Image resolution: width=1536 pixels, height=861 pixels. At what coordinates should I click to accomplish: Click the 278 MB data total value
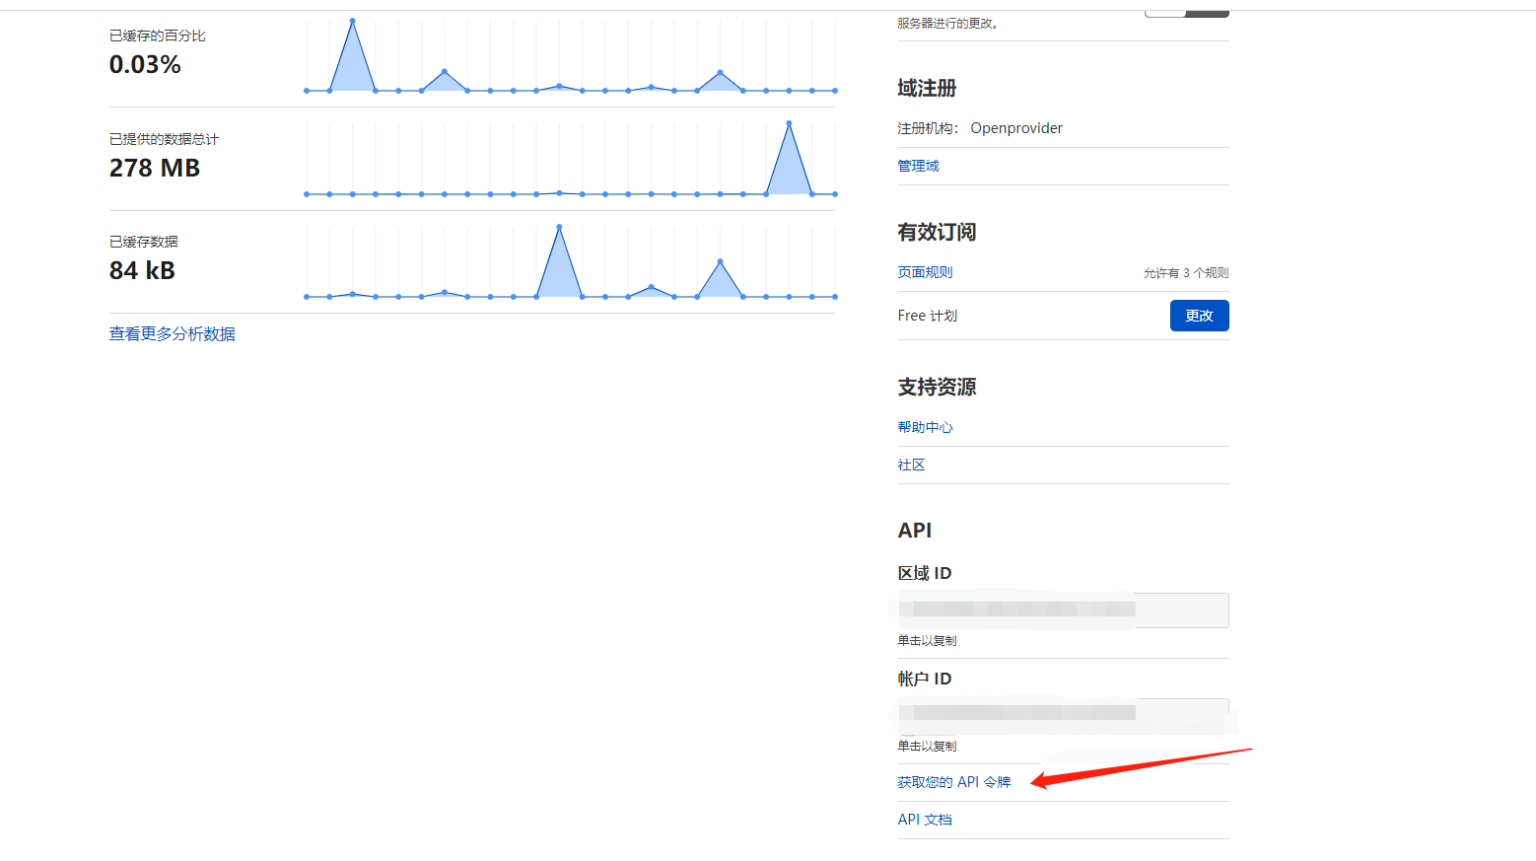click(x=155, y=168)
